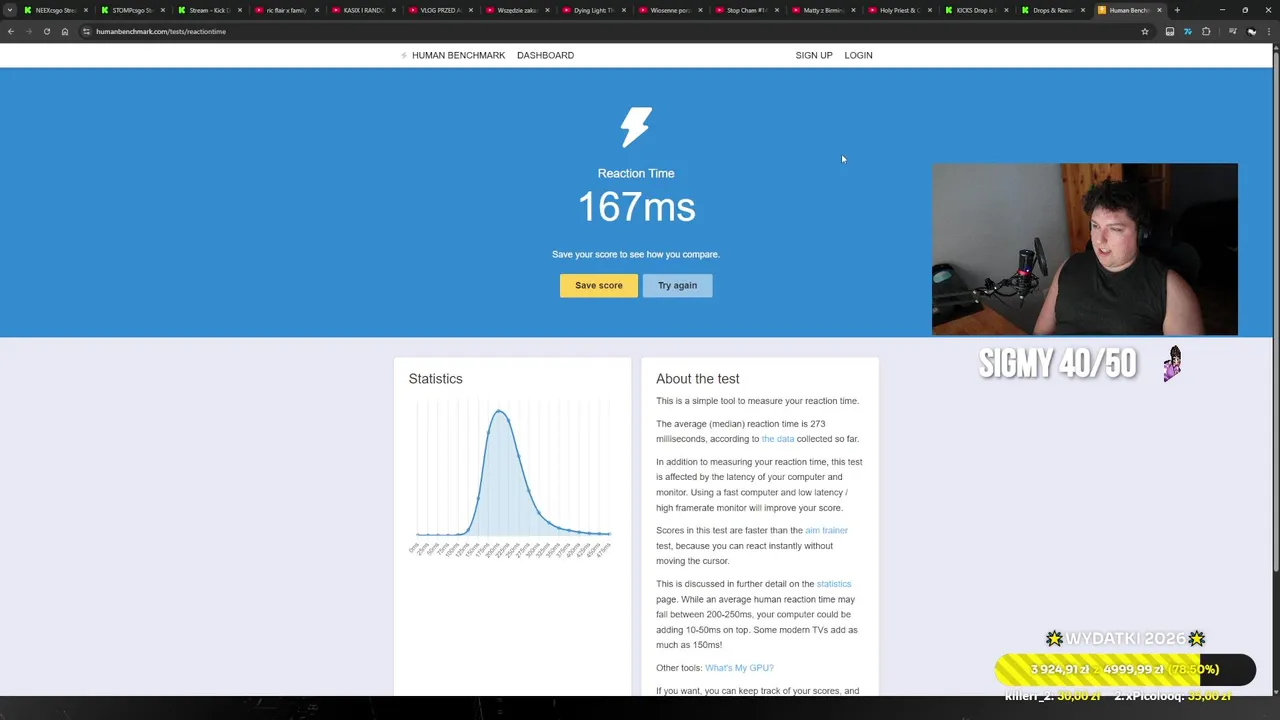Switch to Wszędzie zakaz tab

click(x=516, y=10)
